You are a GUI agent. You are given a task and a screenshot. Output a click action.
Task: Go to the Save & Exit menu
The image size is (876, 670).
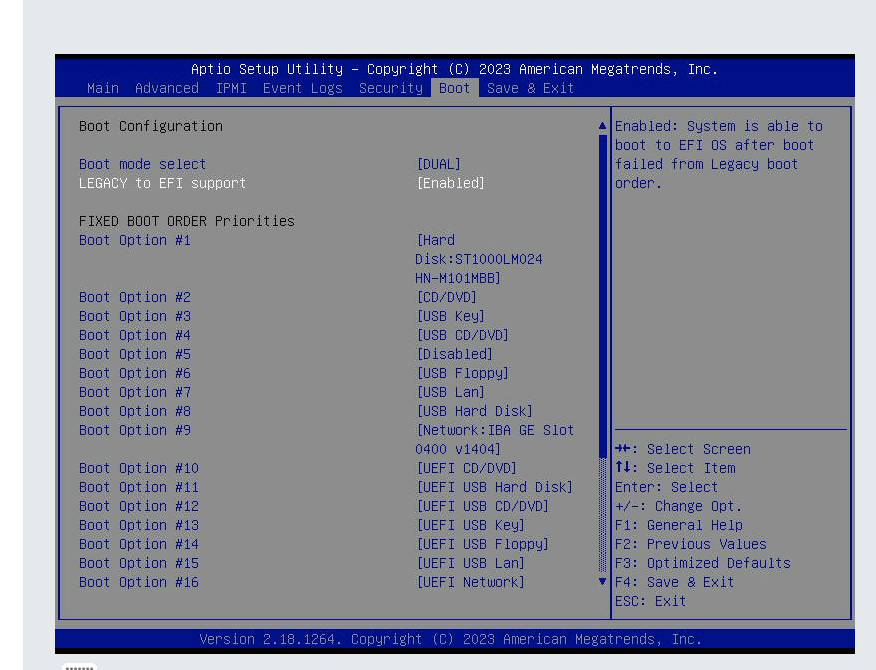pos(530,88)
